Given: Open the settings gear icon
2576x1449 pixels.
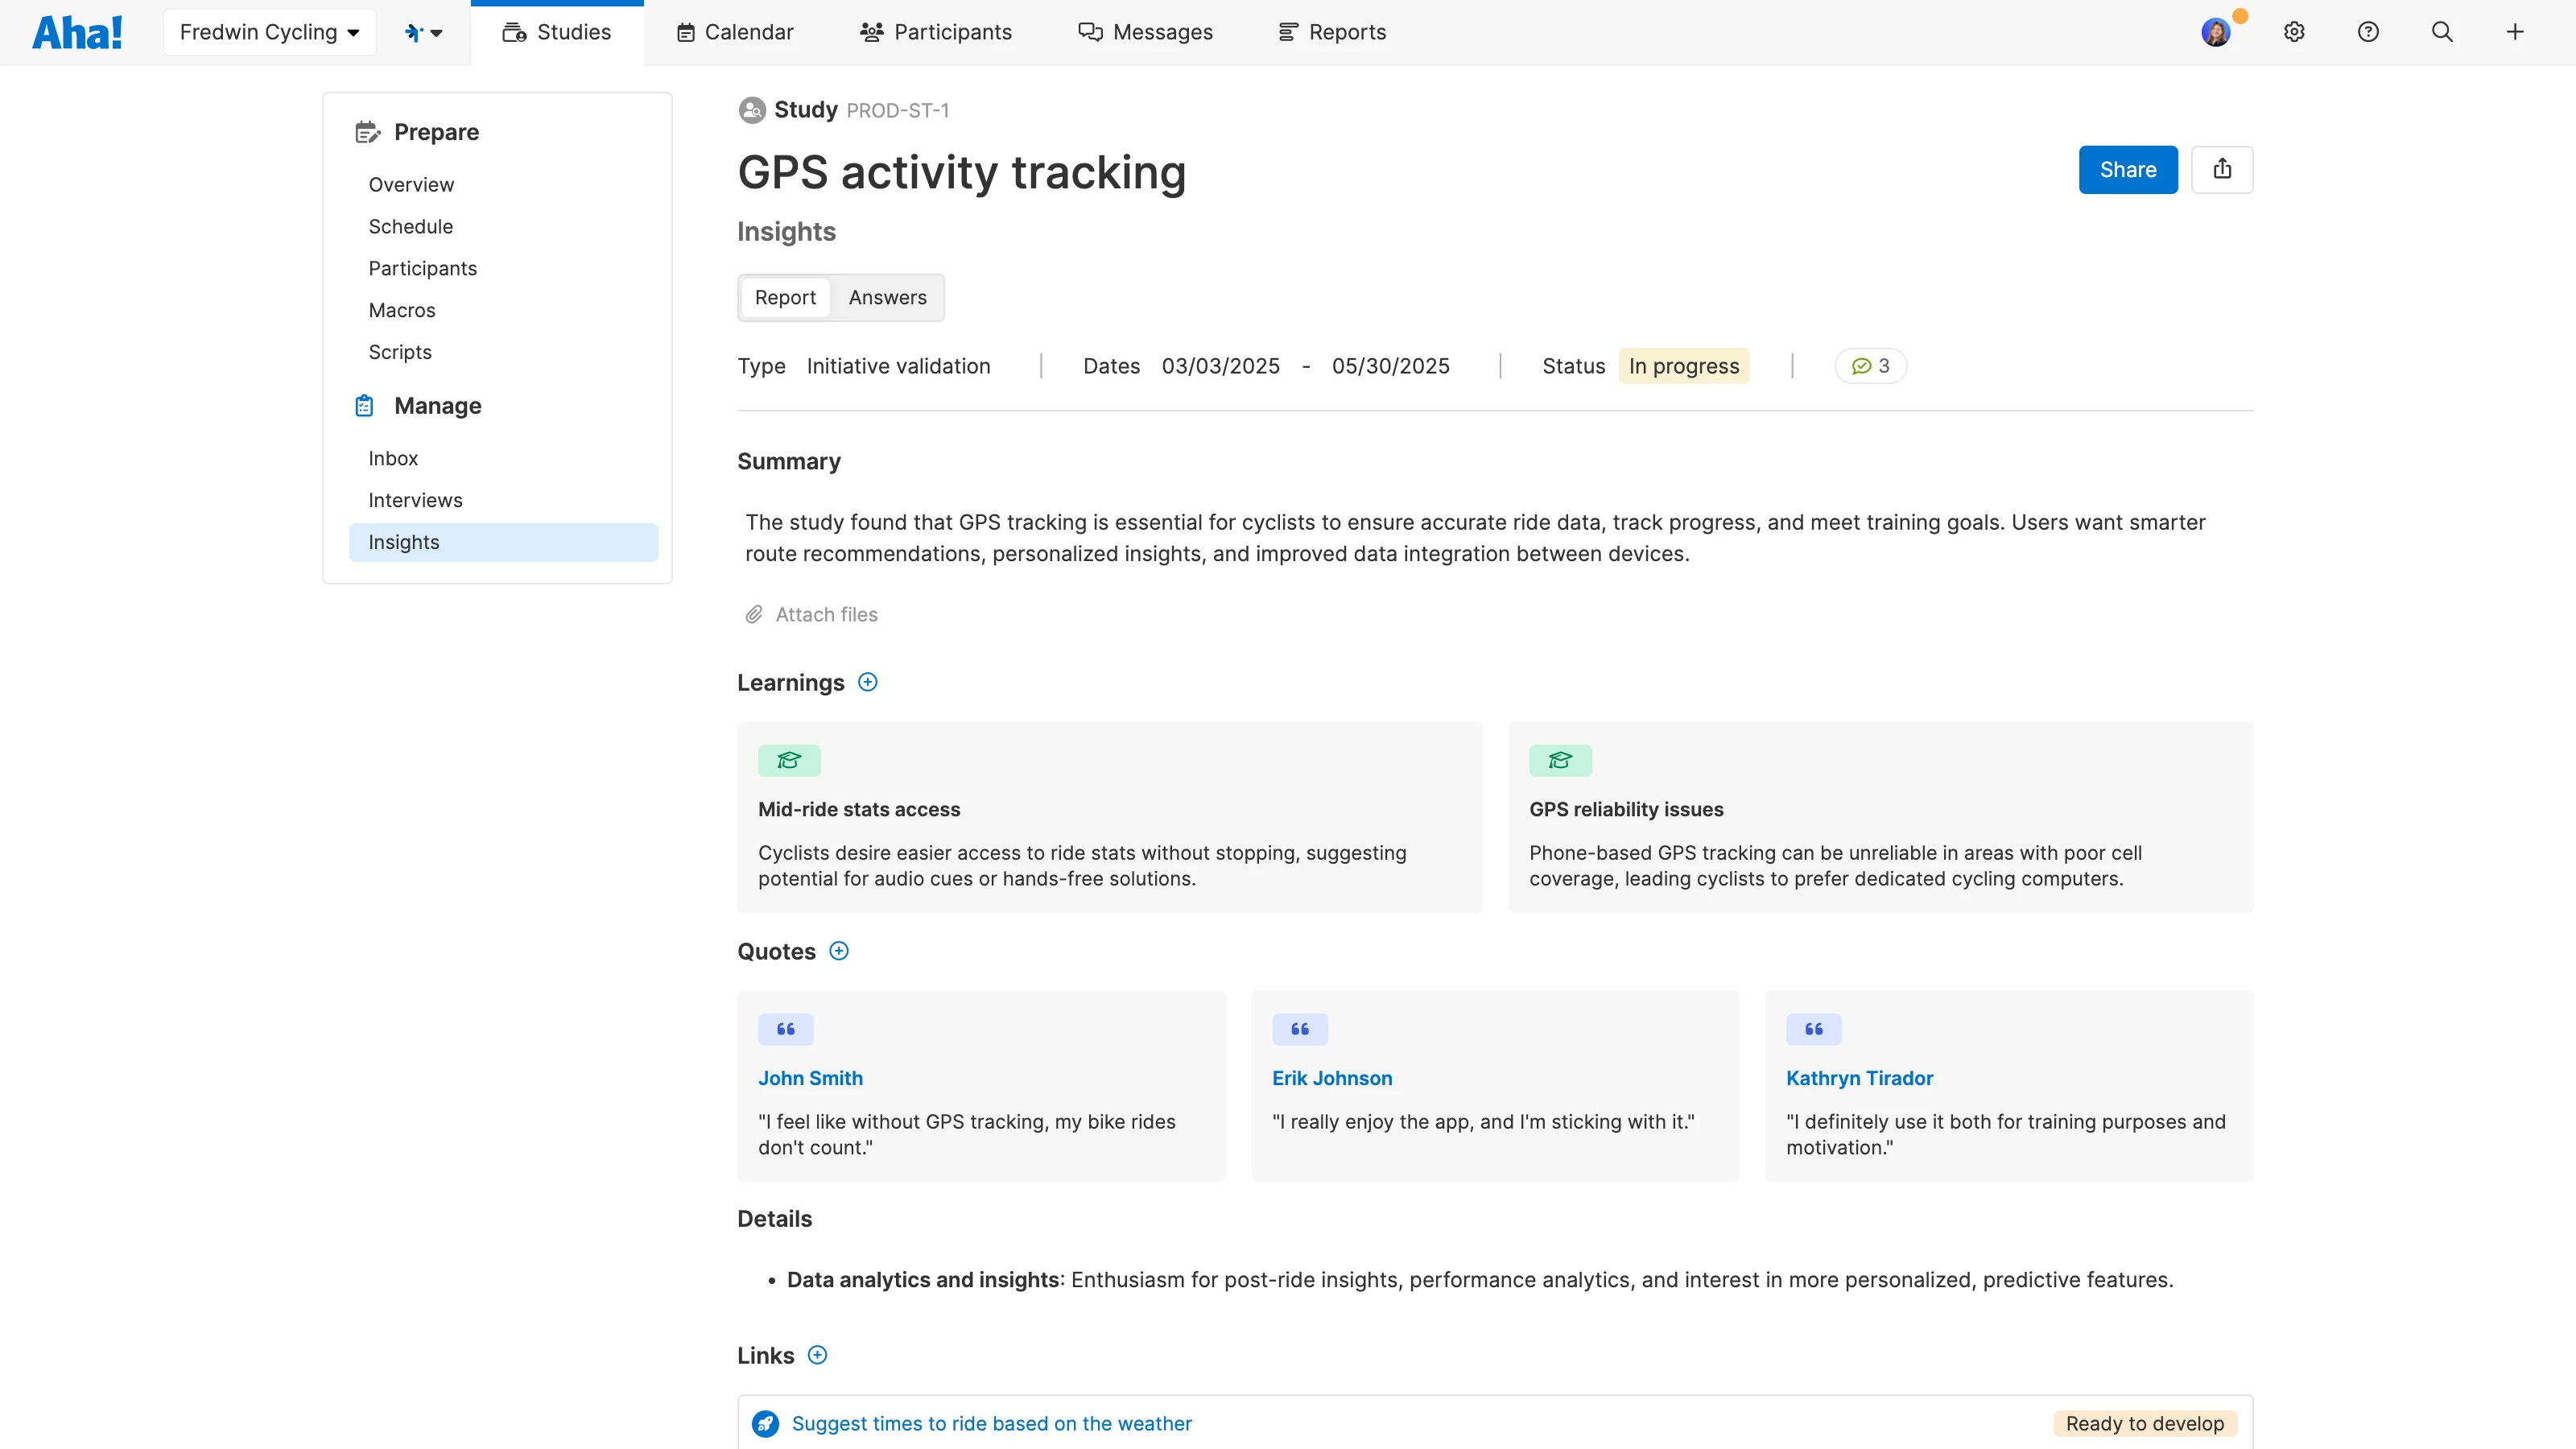Looking at the screenshot, I should coord(2294,32).
